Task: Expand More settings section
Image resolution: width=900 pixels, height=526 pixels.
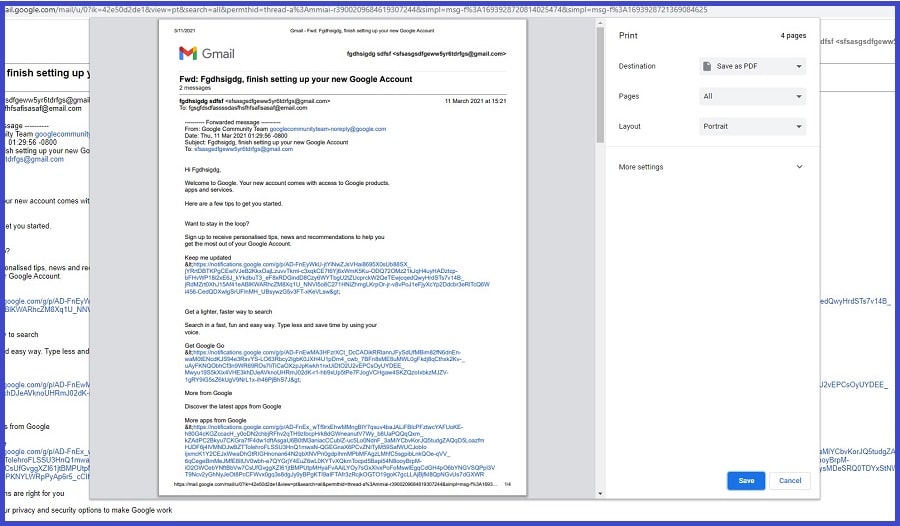Action: click(x=711, y=167)
